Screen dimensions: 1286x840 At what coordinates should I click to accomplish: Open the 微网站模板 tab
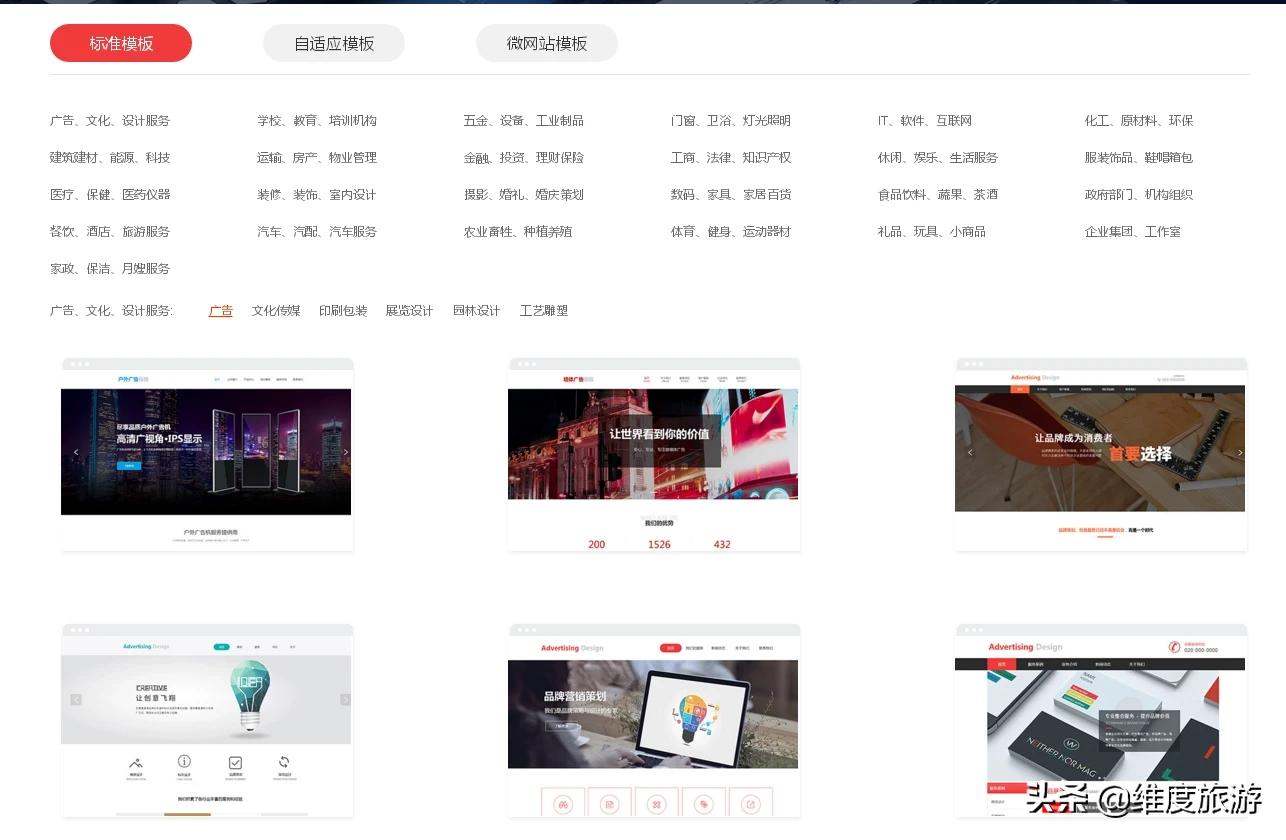coord(547,44)
